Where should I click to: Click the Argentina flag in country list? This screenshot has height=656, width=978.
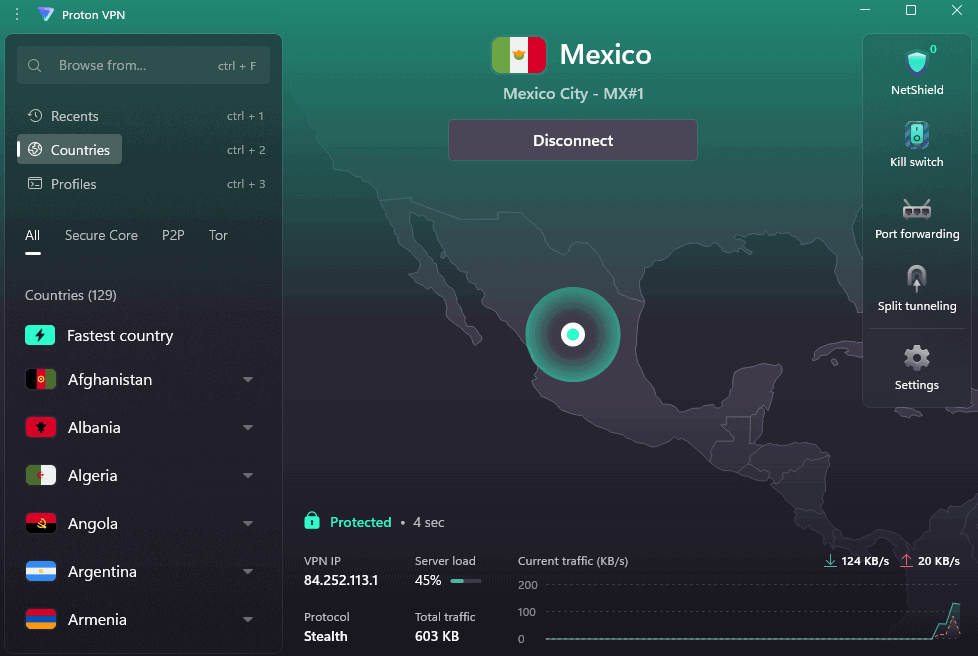point(40,572)
